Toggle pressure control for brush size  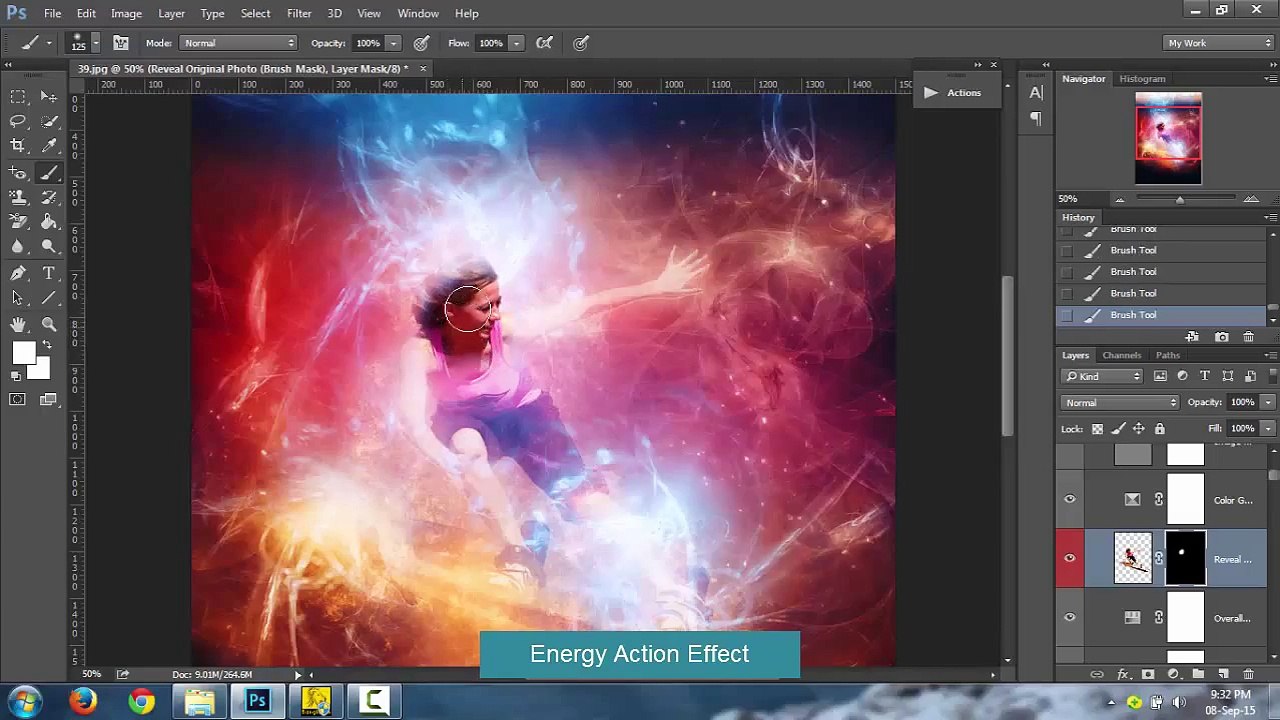tap(581, 43)
